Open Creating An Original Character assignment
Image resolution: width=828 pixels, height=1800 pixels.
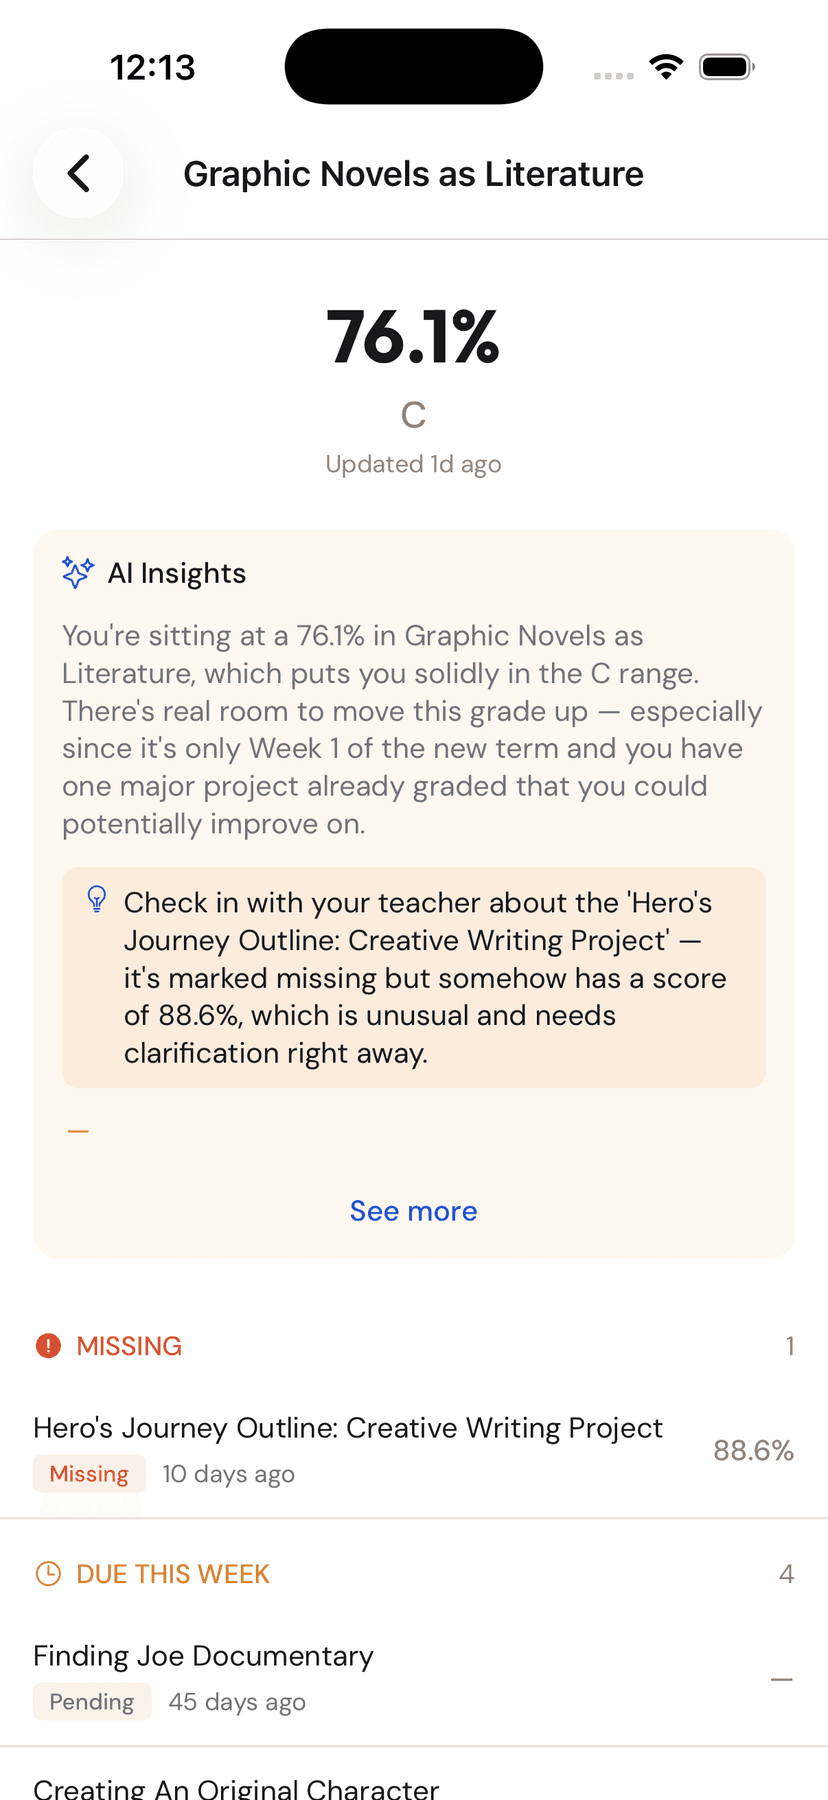pyautogui.click(x=236, y=1788)
